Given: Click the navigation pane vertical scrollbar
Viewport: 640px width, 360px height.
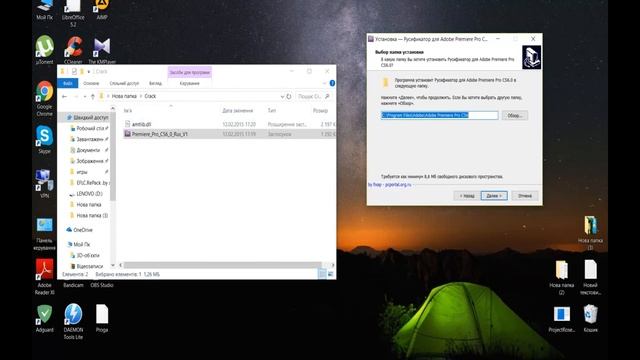Looking at the screenshot, I should 113,155.
